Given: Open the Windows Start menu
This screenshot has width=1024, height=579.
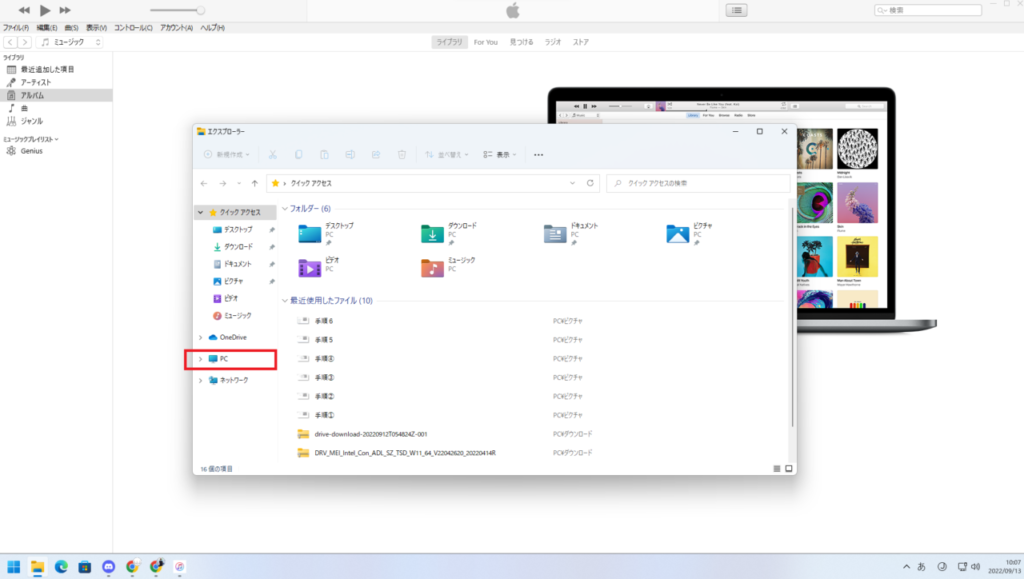Looking at the screenshot, I should point(14,567).
